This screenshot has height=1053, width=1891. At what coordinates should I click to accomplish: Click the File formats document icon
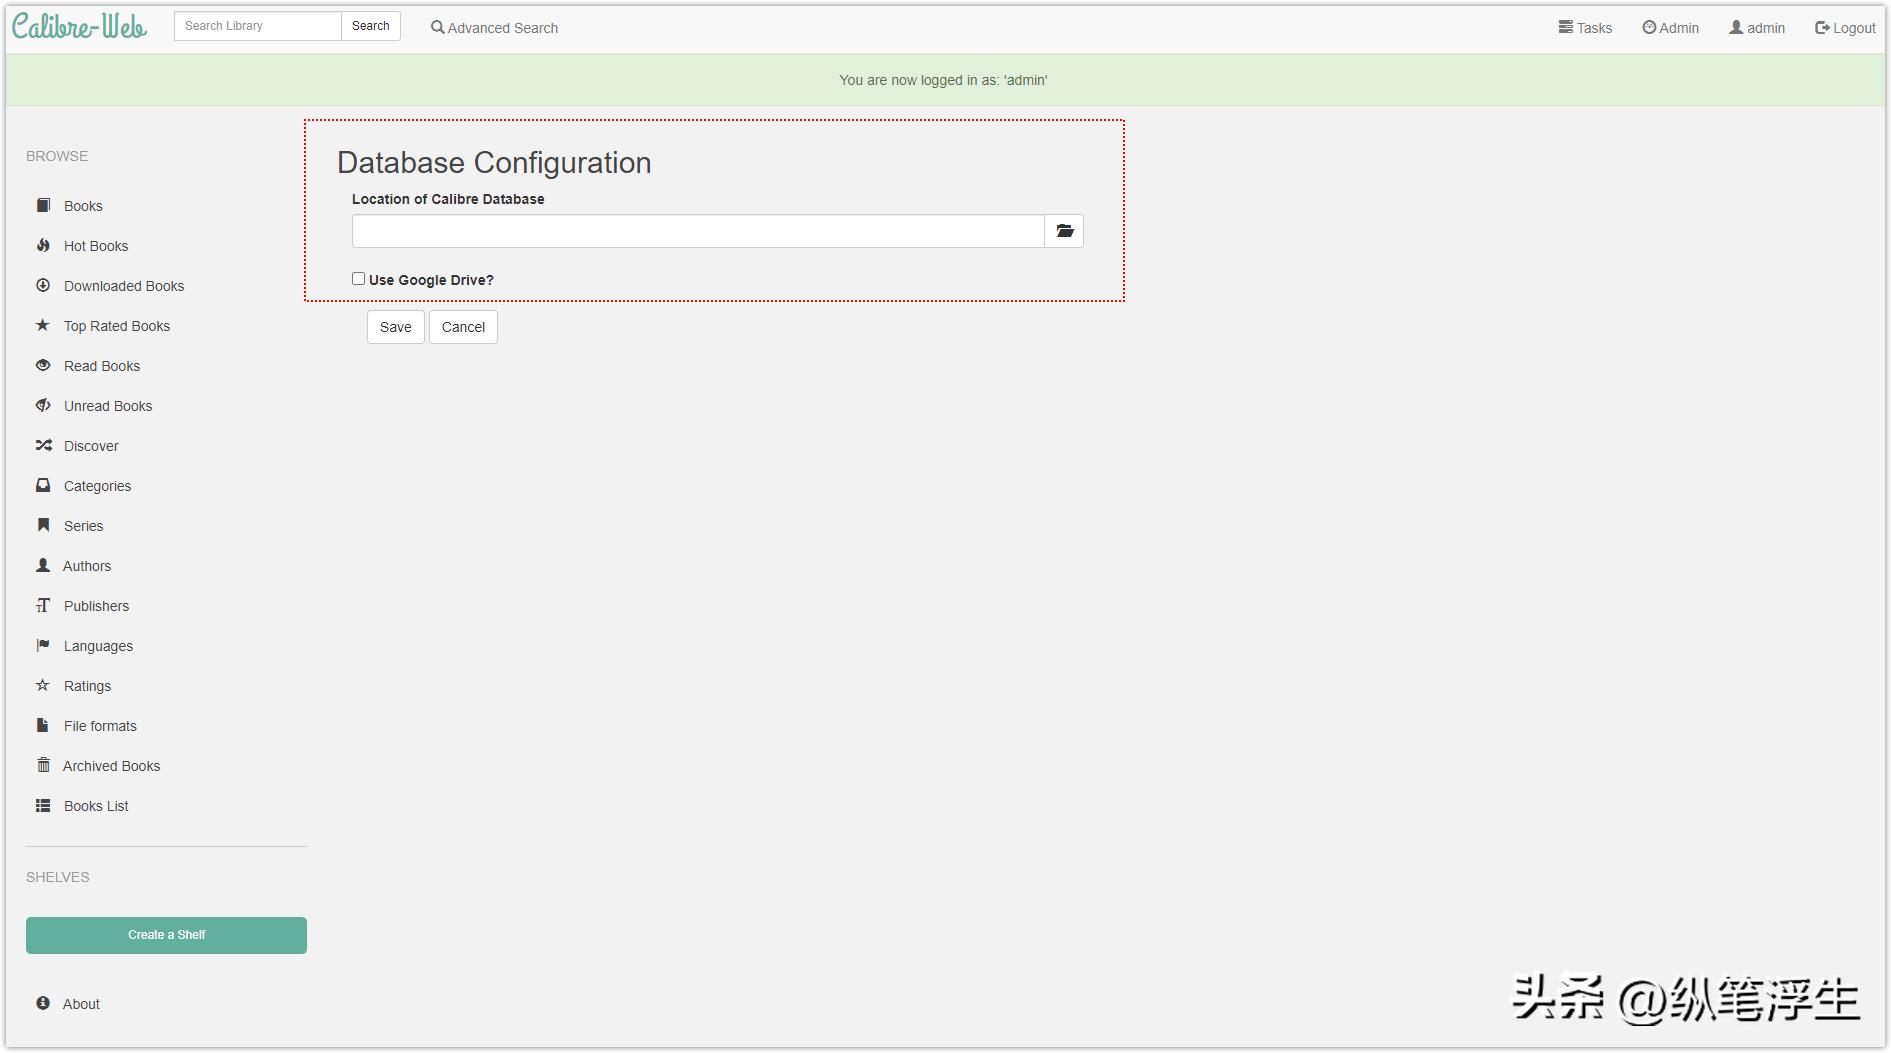pyautogui.click(x=43, y=725)
